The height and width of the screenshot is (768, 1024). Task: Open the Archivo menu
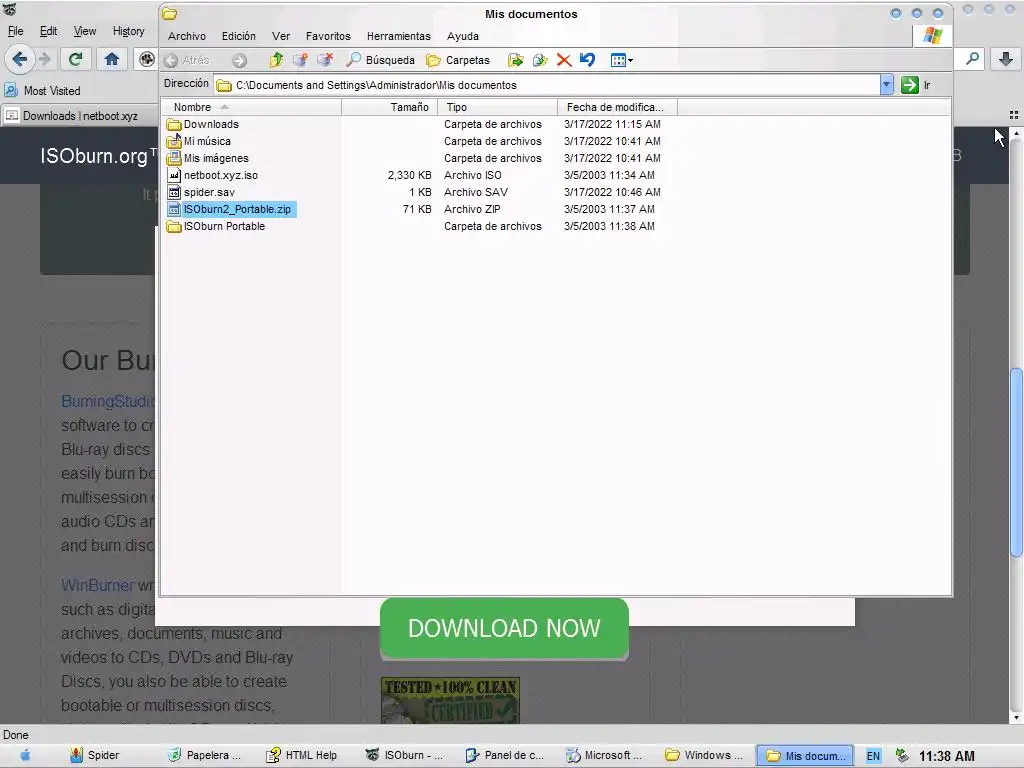187,36
